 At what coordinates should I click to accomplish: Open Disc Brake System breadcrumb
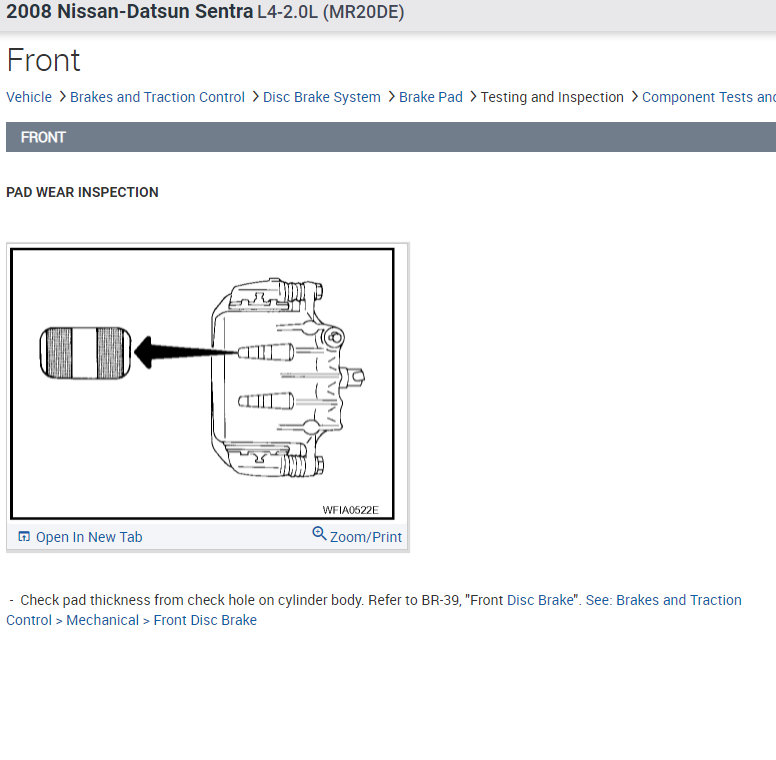[322, 97]
